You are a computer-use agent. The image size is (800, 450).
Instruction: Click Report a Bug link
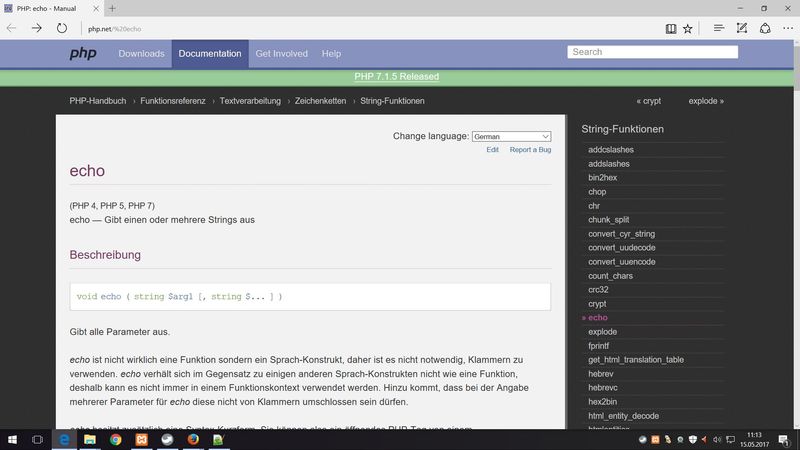coord(530,149)
